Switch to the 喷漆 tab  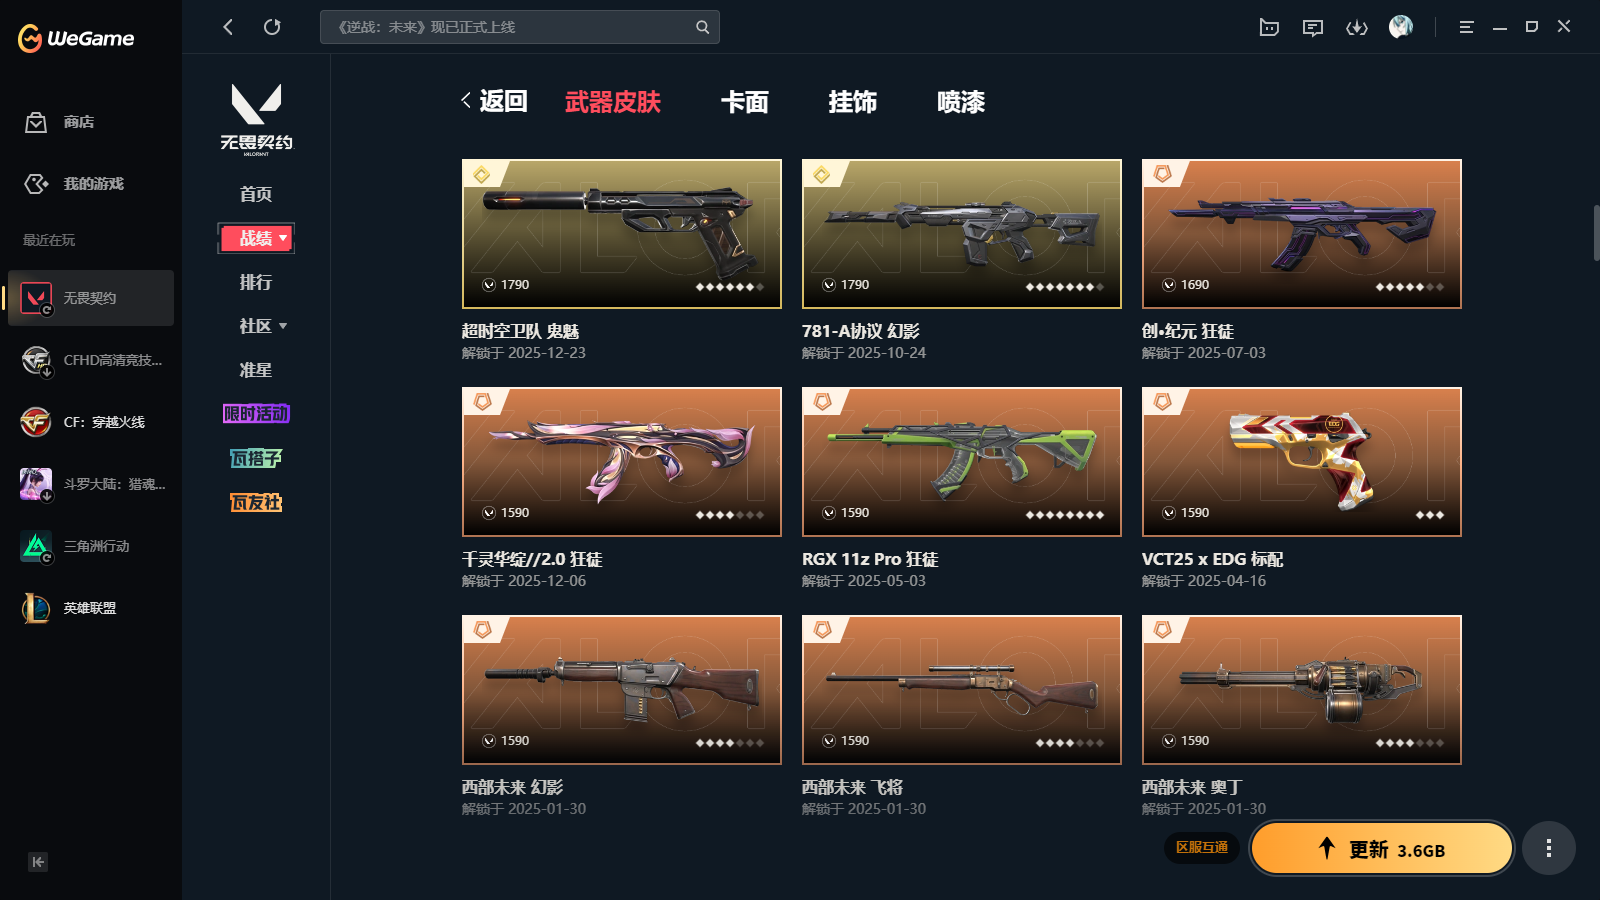(x=961, y=102)
